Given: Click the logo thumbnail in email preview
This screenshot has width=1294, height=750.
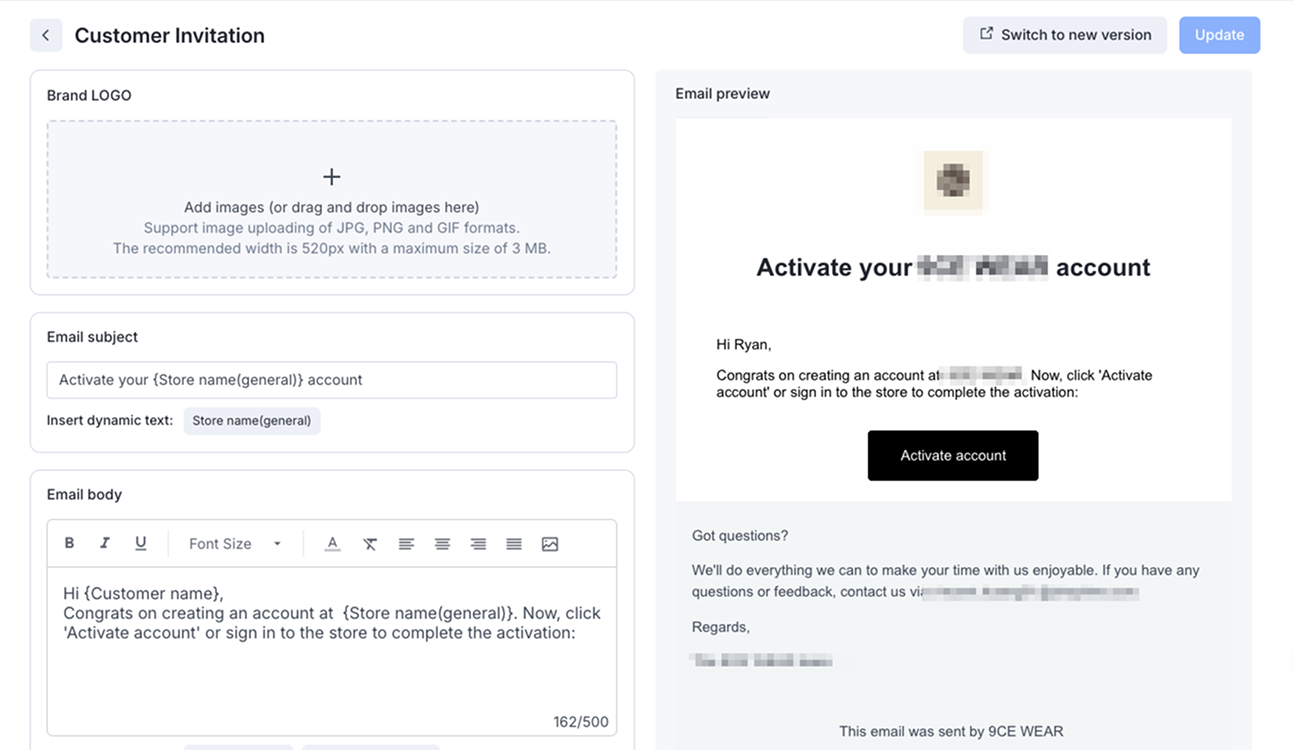Looking at the screenshot, I should click(x=953, y=181).
